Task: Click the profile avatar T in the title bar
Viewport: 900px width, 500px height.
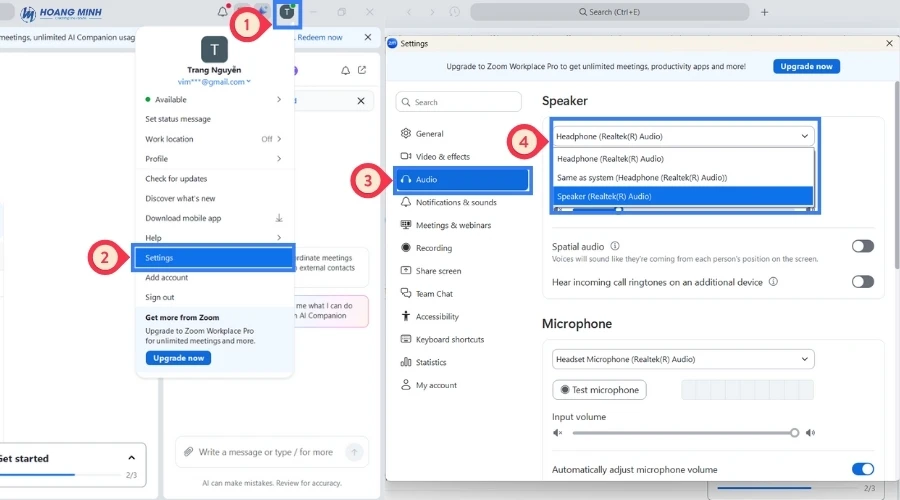Action: point(286,12)
